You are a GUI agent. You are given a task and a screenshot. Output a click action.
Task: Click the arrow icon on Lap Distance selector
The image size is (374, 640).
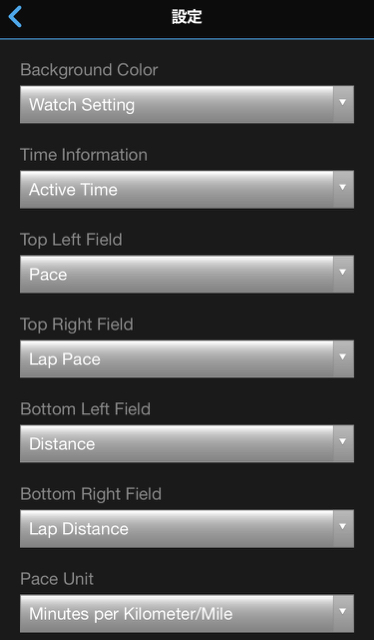[x=343, y=526]
